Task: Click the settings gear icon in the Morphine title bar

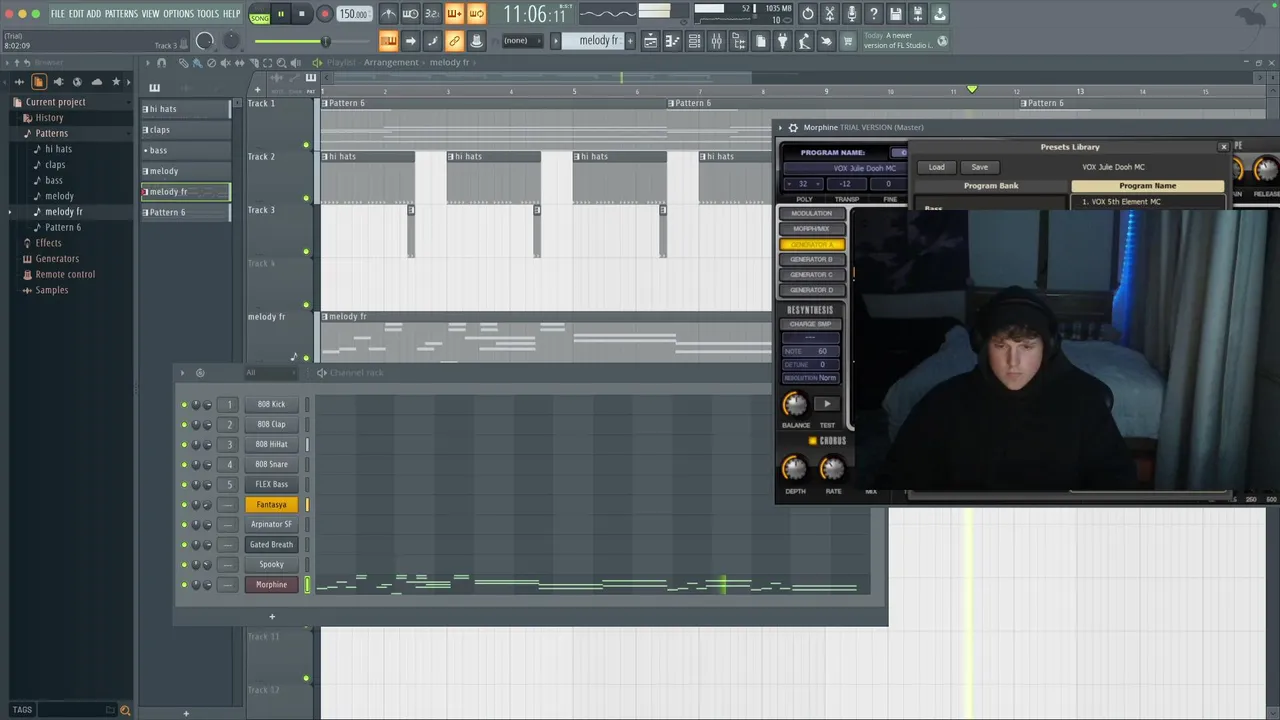Action: (x=793, y=127)
